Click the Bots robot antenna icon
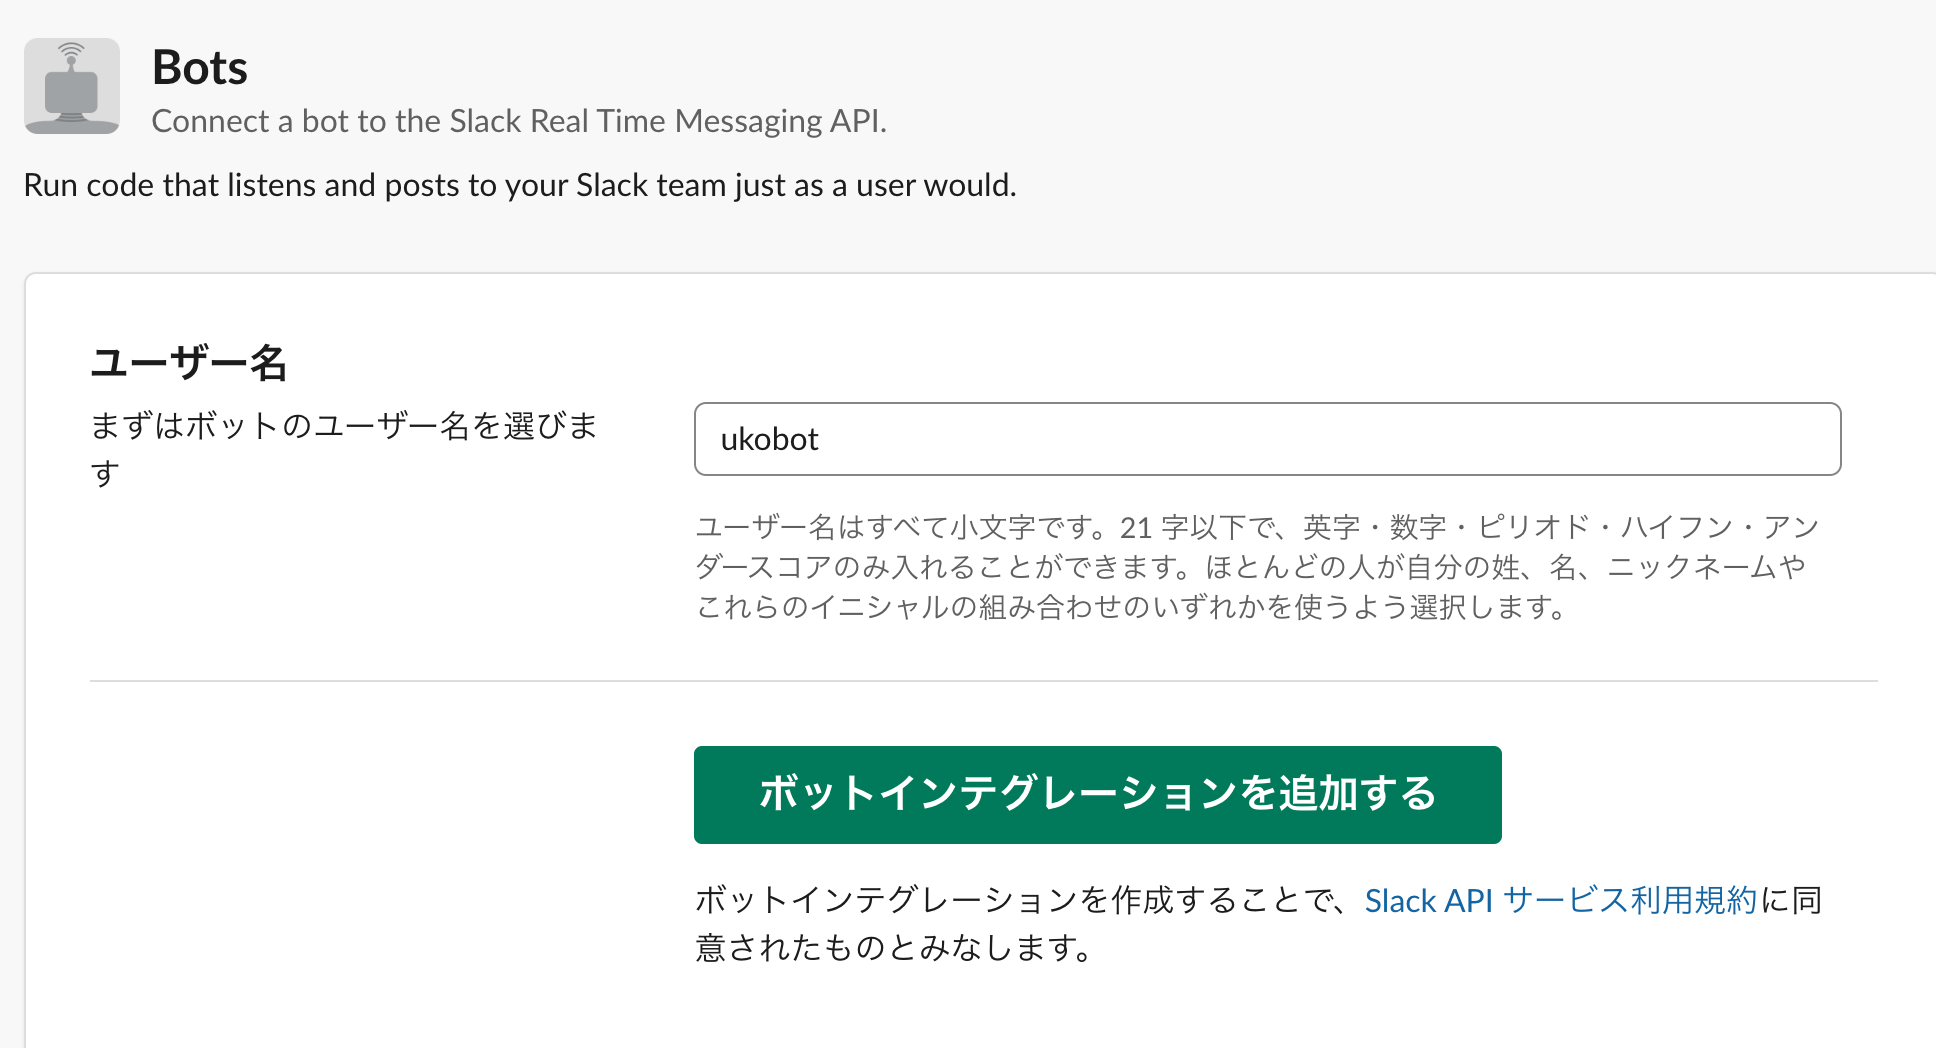The height and width of the screenshot is (1048, 1936). click(72, 86)
